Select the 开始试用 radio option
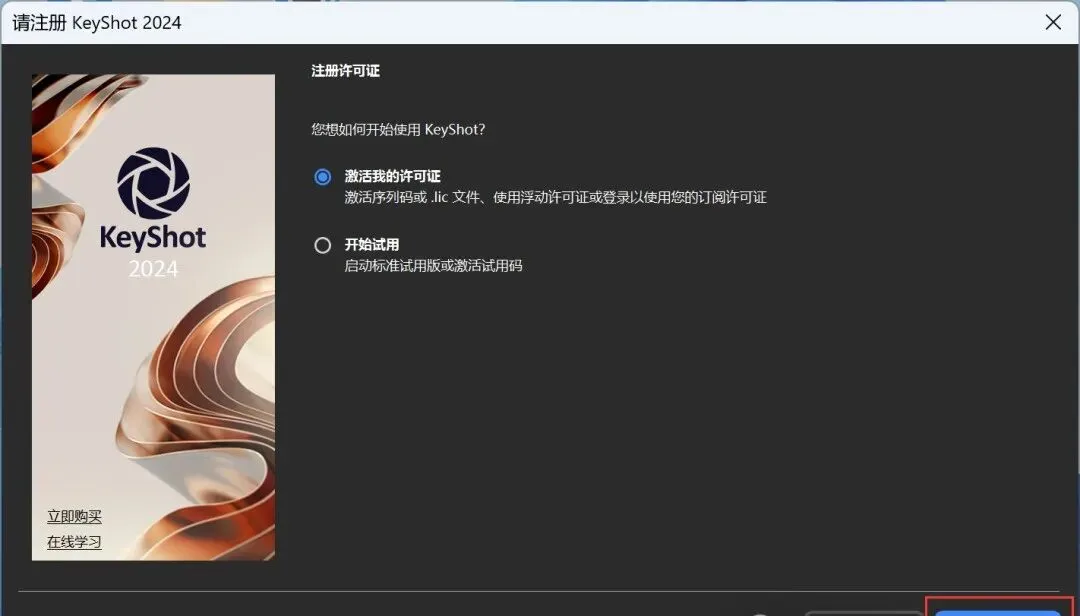This screenshot has height=616, width=1080. (322, 245)
